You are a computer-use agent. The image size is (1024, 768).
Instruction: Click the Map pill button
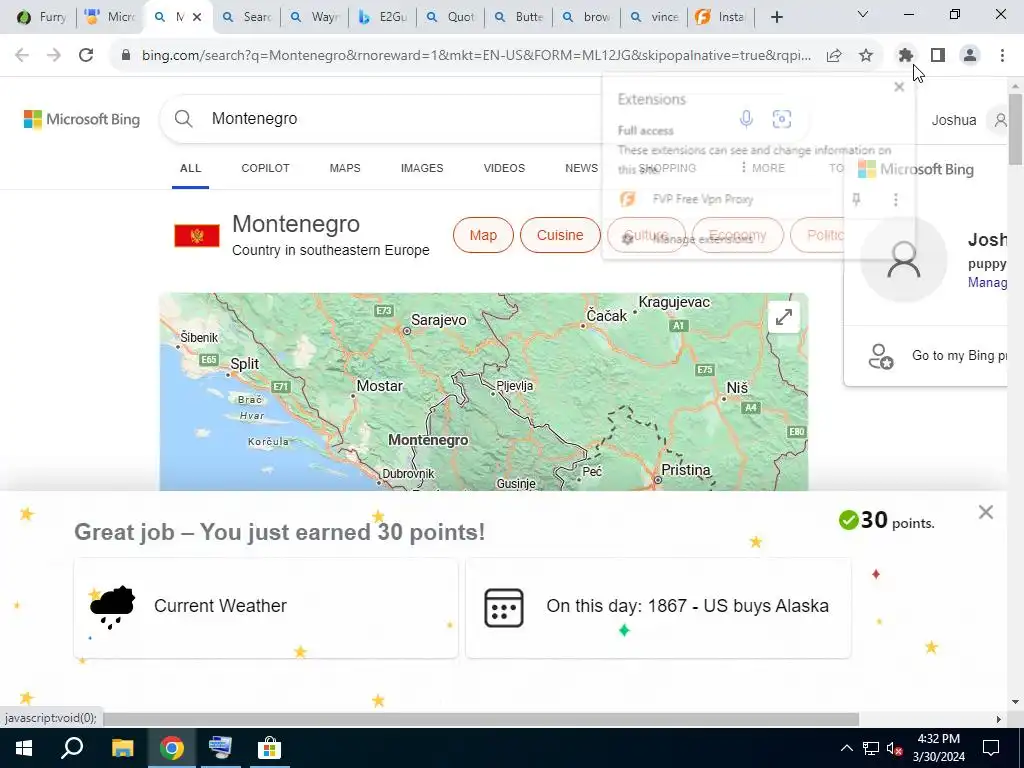[x=483, y=235]
